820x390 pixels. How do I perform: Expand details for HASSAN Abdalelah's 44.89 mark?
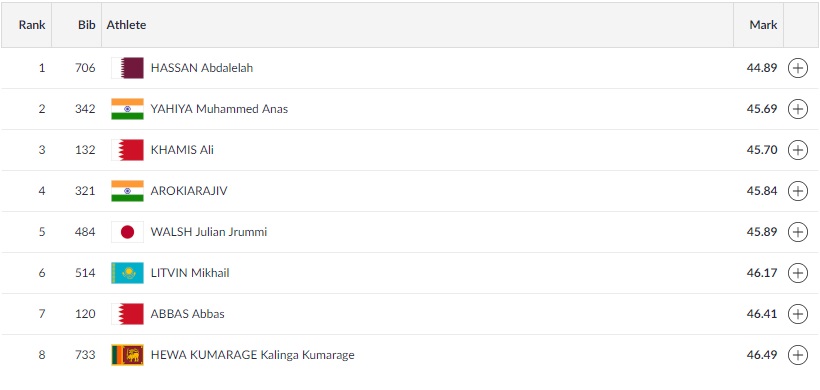tap(798, 68)
